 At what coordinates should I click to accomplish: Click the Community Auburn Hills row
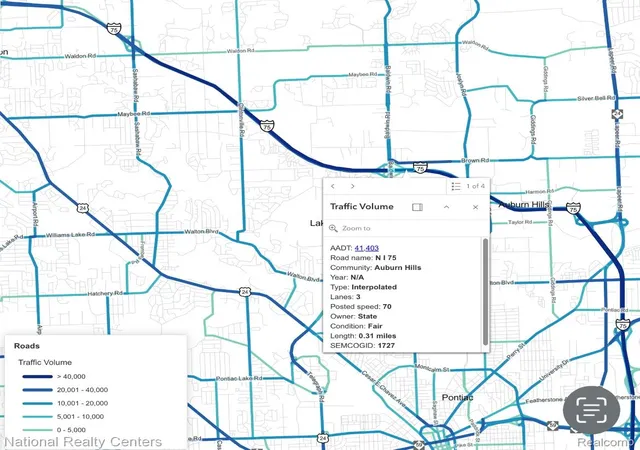[x=376, y=267]
